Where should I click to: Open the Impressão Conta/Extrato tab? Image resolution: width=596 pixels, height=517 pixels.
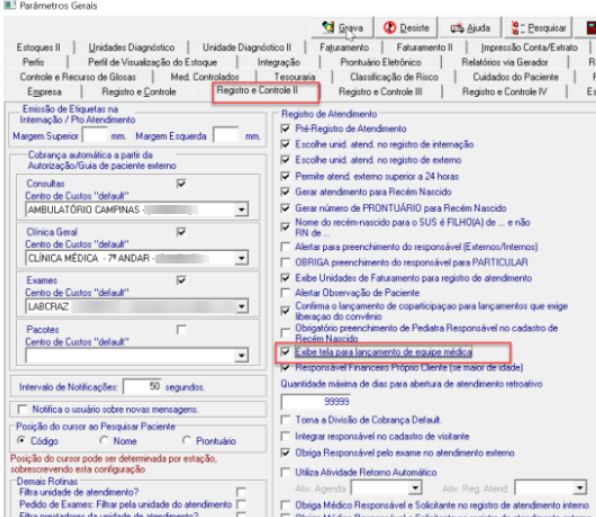pos(529,48)
